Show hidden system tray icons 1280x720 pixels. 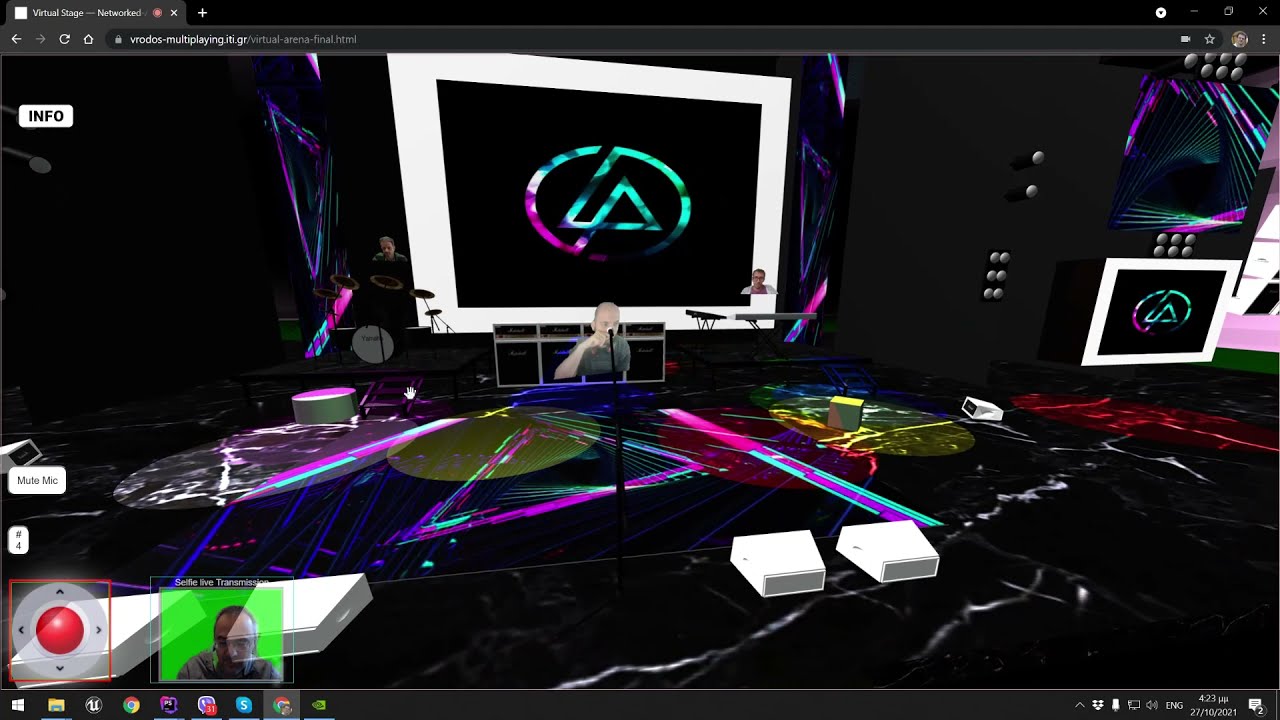tap(1080, 705)
